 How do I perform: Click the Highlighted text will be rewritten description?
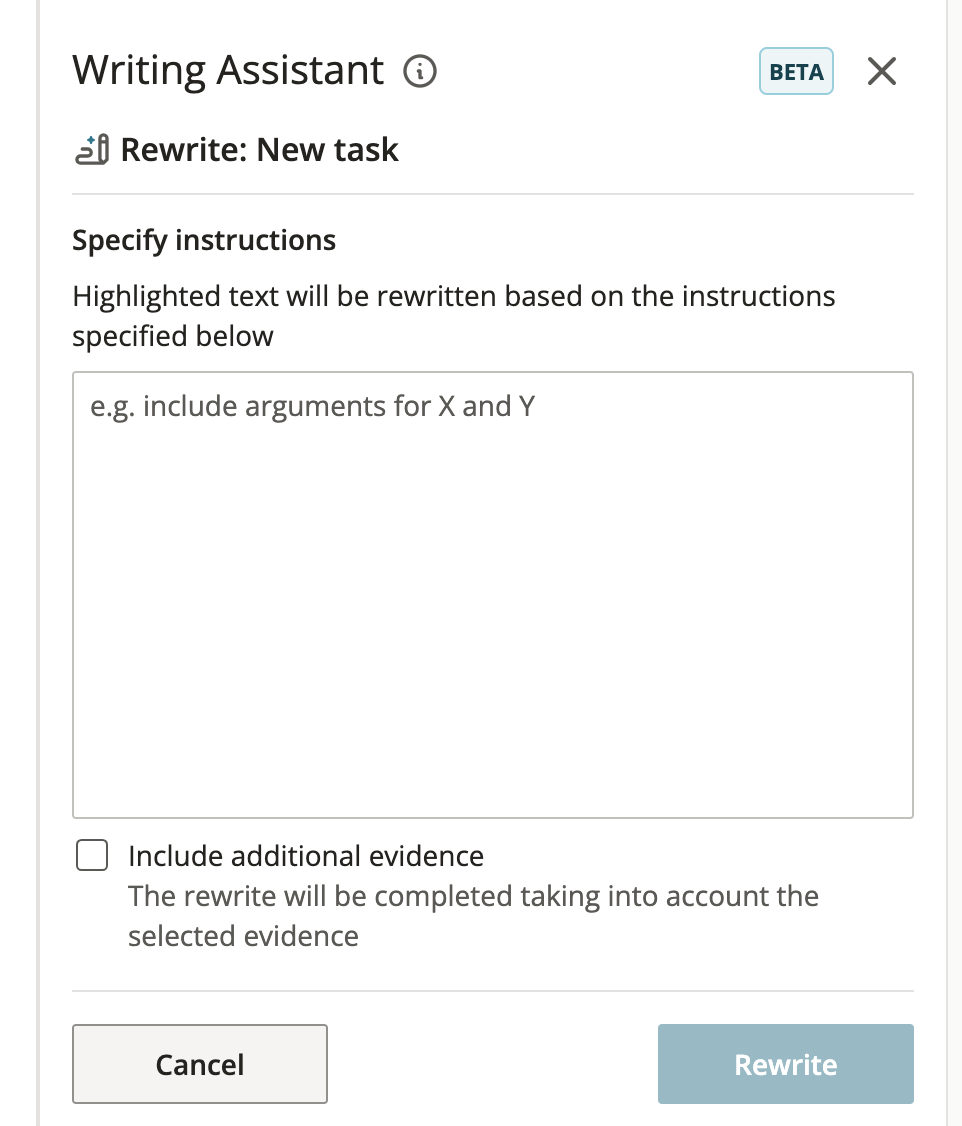click(454, 316)
